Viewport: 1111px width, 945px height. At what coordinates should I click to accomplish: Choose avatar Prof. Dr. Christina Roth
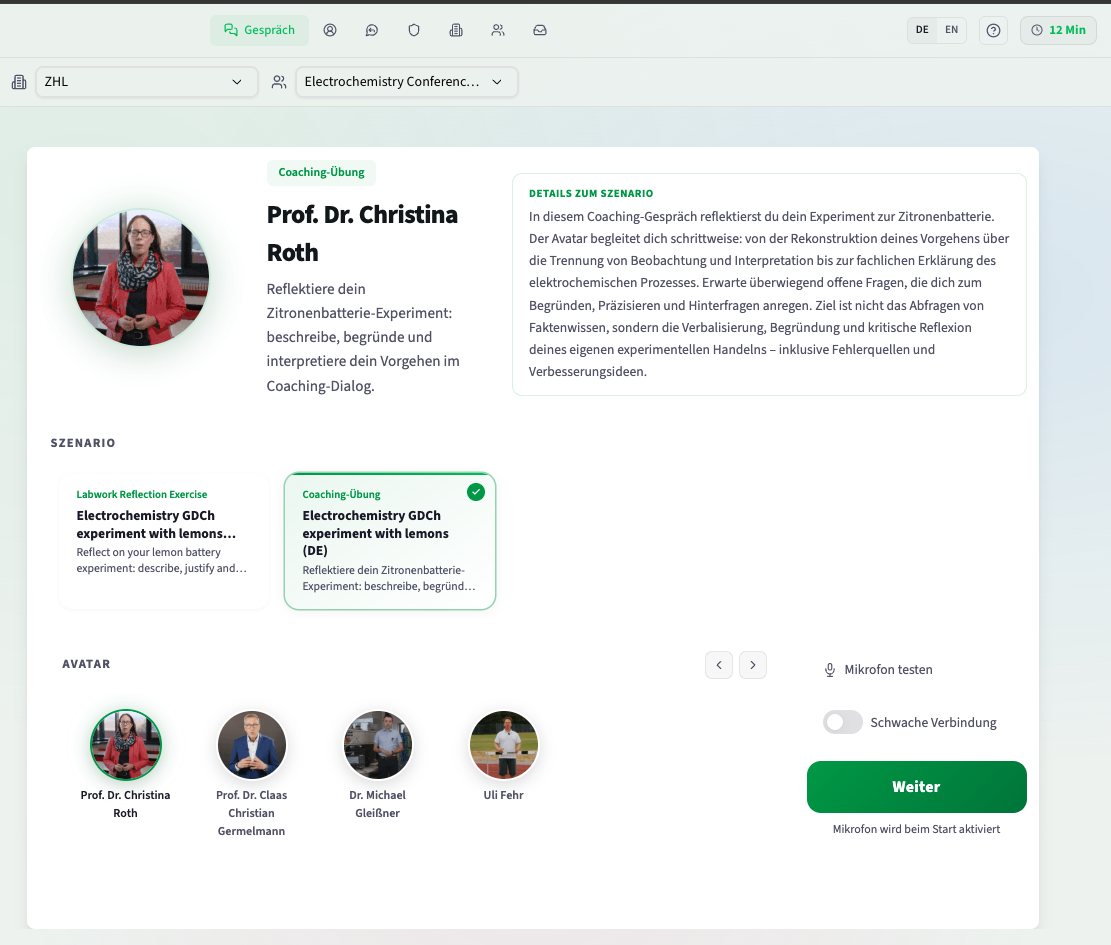point(125,765)
